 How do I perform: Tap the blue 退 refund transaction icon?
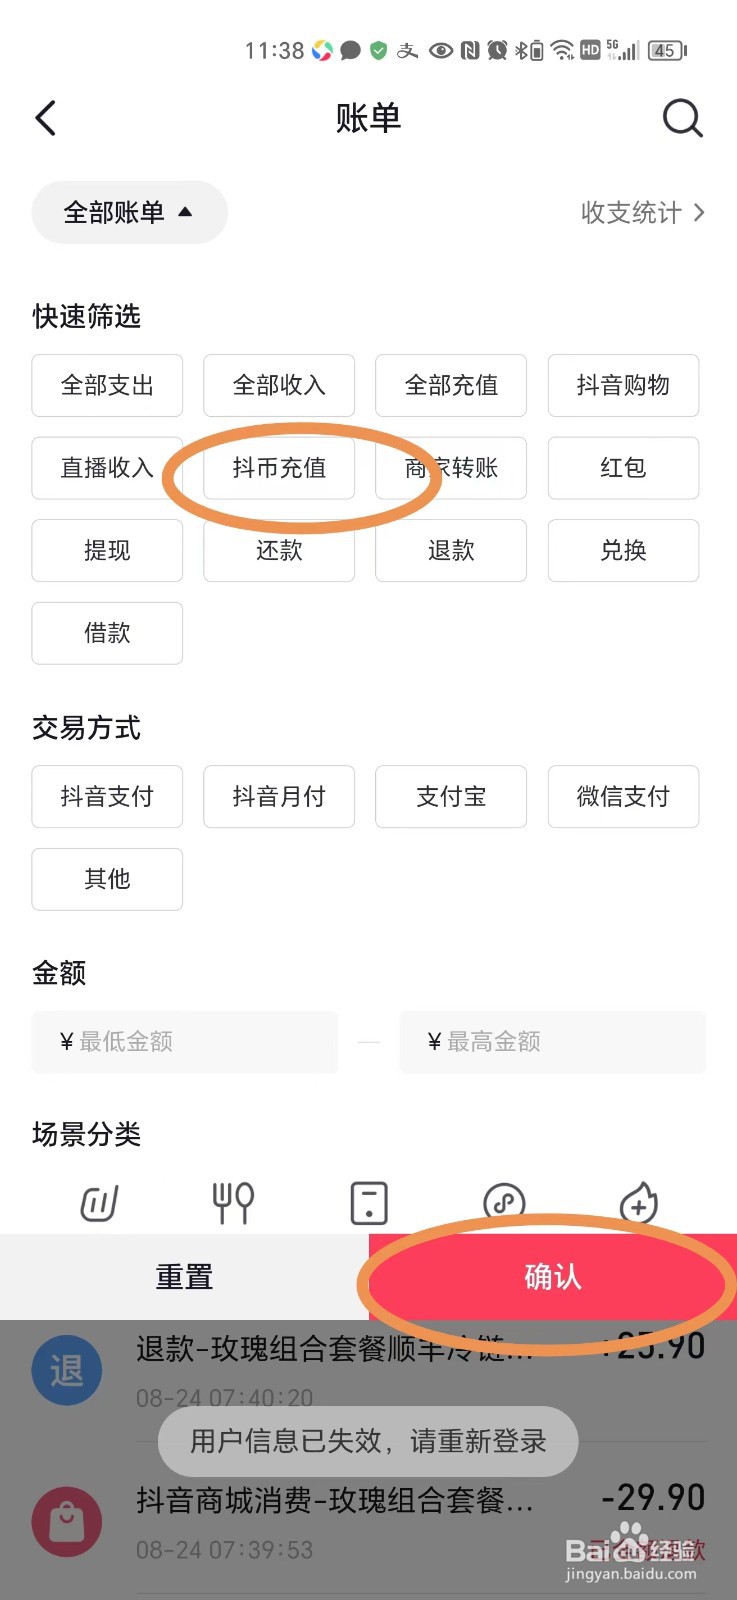click(x=67, y=1370)
